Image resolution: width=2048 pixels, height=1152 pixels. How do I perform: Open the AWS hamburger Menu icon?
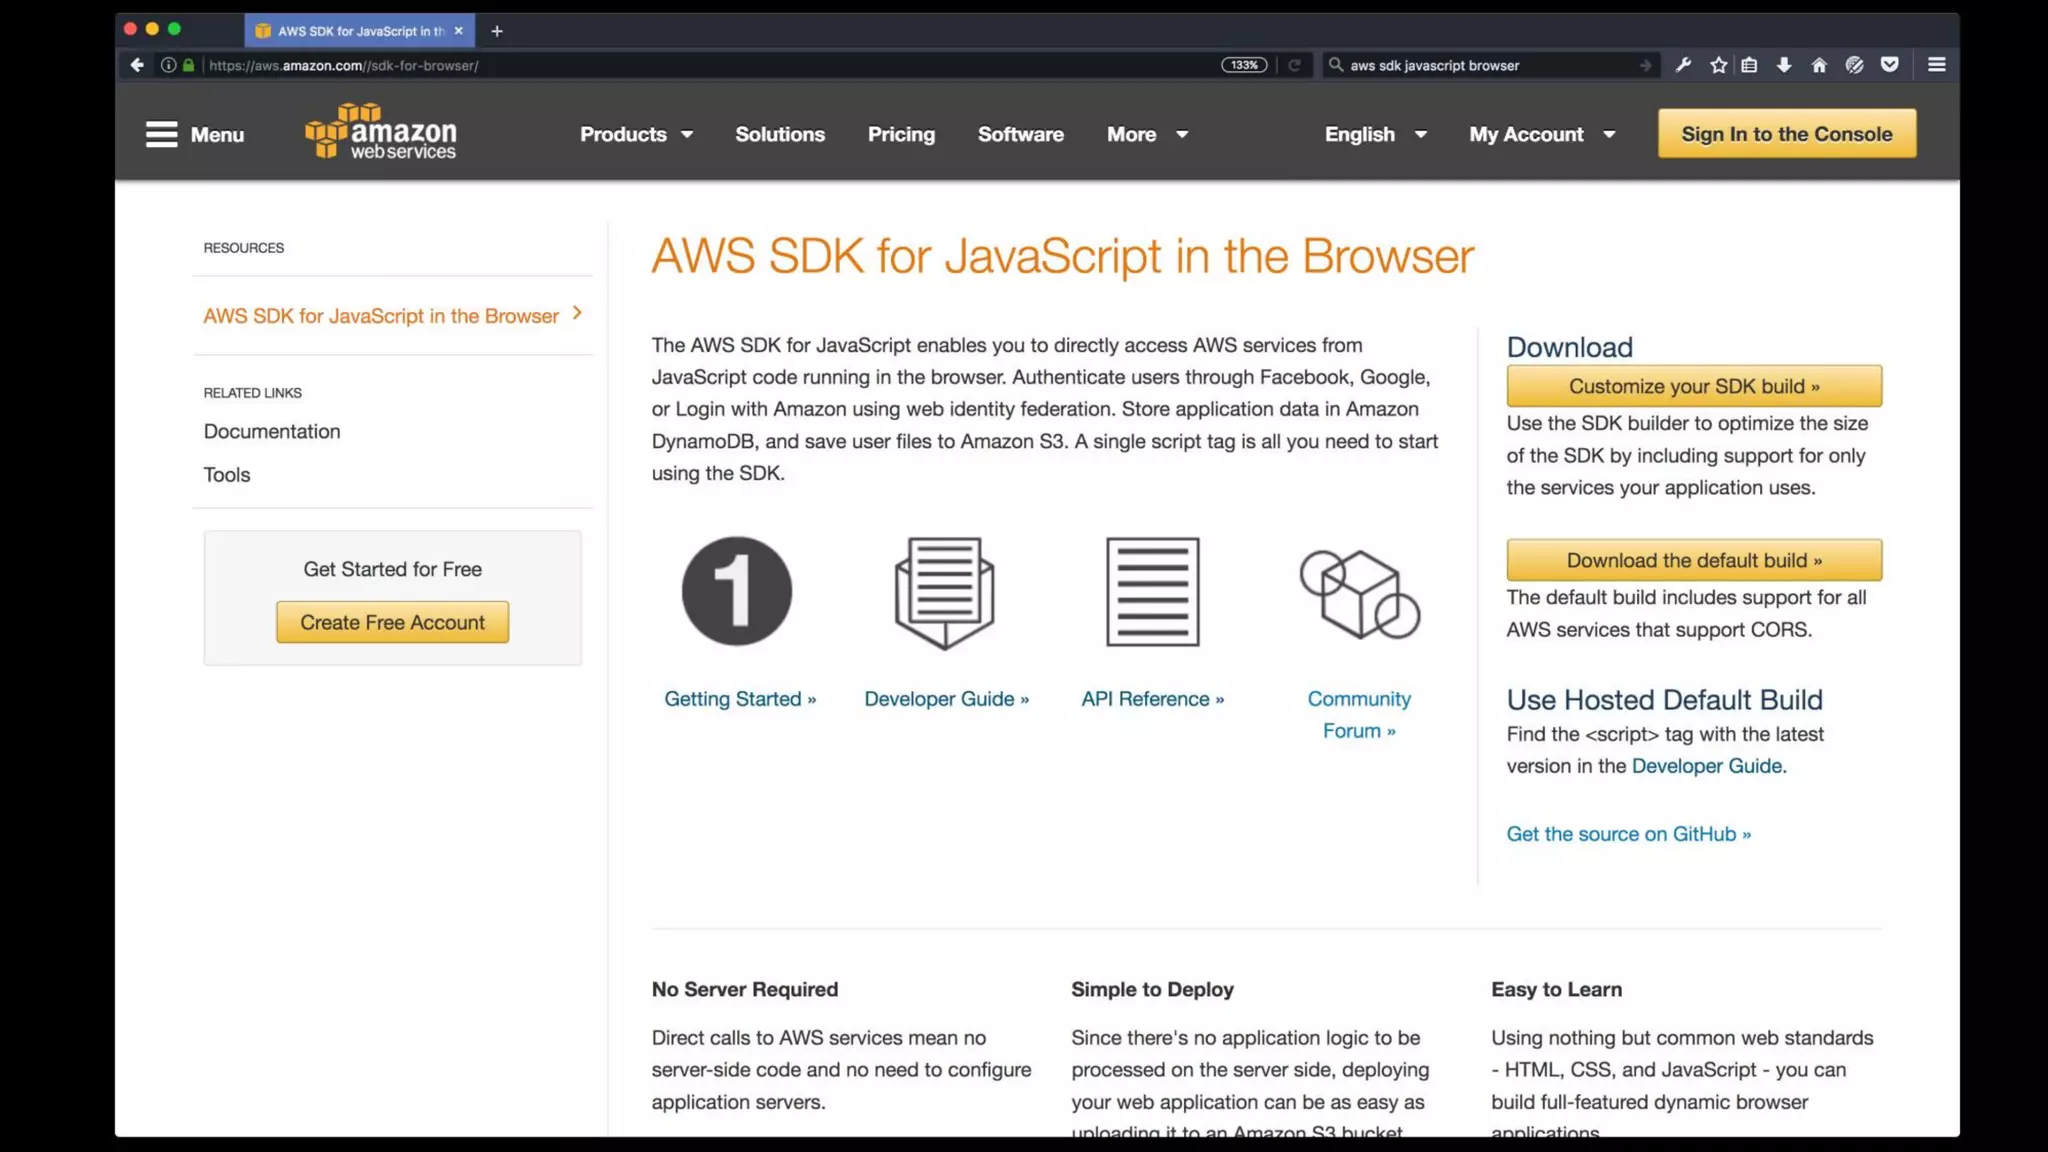pos(161,134)
